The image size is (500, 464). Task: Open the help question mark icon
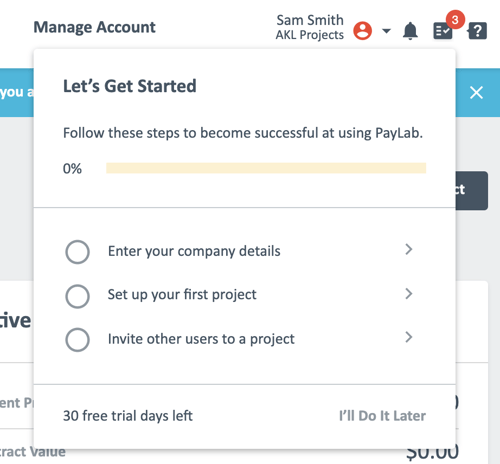coord(477,31)
